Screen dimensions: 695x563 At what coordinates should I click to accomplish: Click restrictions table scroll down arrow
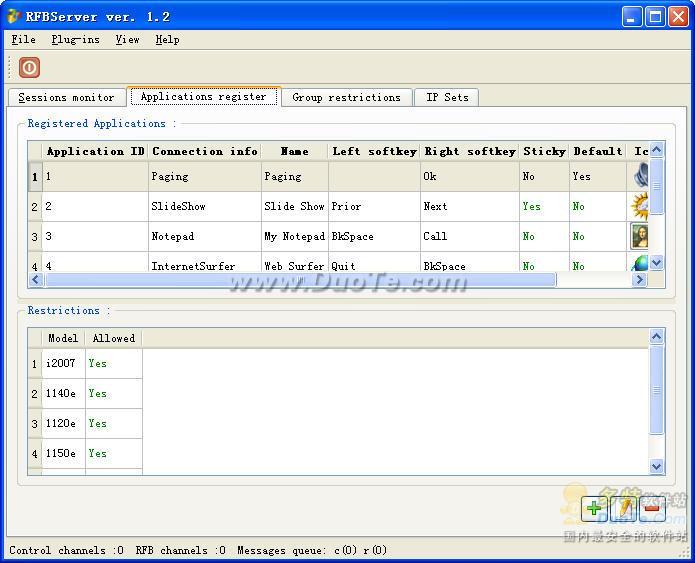point(656,466)
